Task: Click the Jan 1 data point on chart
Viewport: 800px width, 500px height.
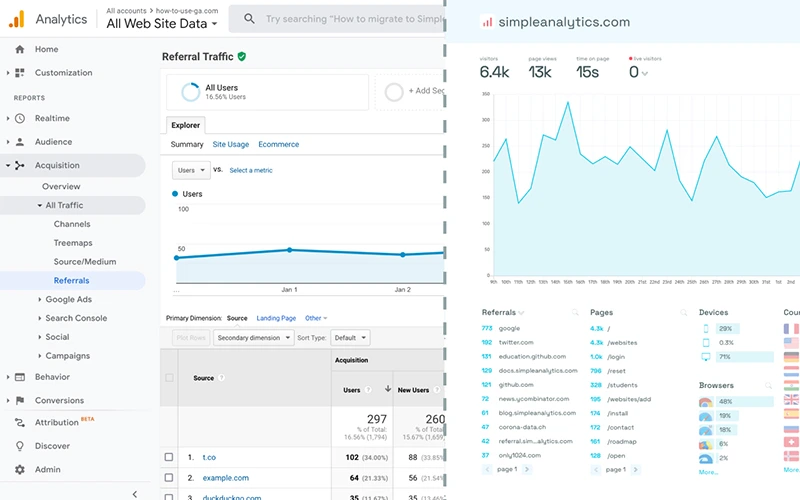Action: (290, 250)
